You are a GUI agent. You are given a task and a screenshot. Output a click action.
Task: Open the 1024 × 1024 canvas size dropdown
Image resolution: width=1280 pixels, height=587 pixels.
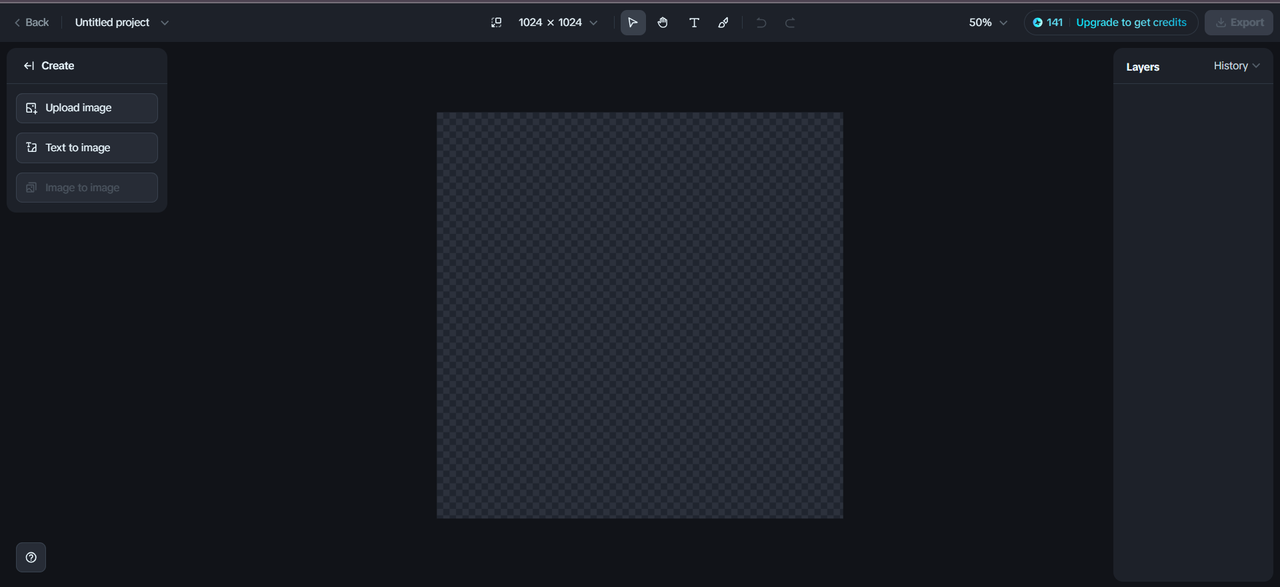(558, 22)
